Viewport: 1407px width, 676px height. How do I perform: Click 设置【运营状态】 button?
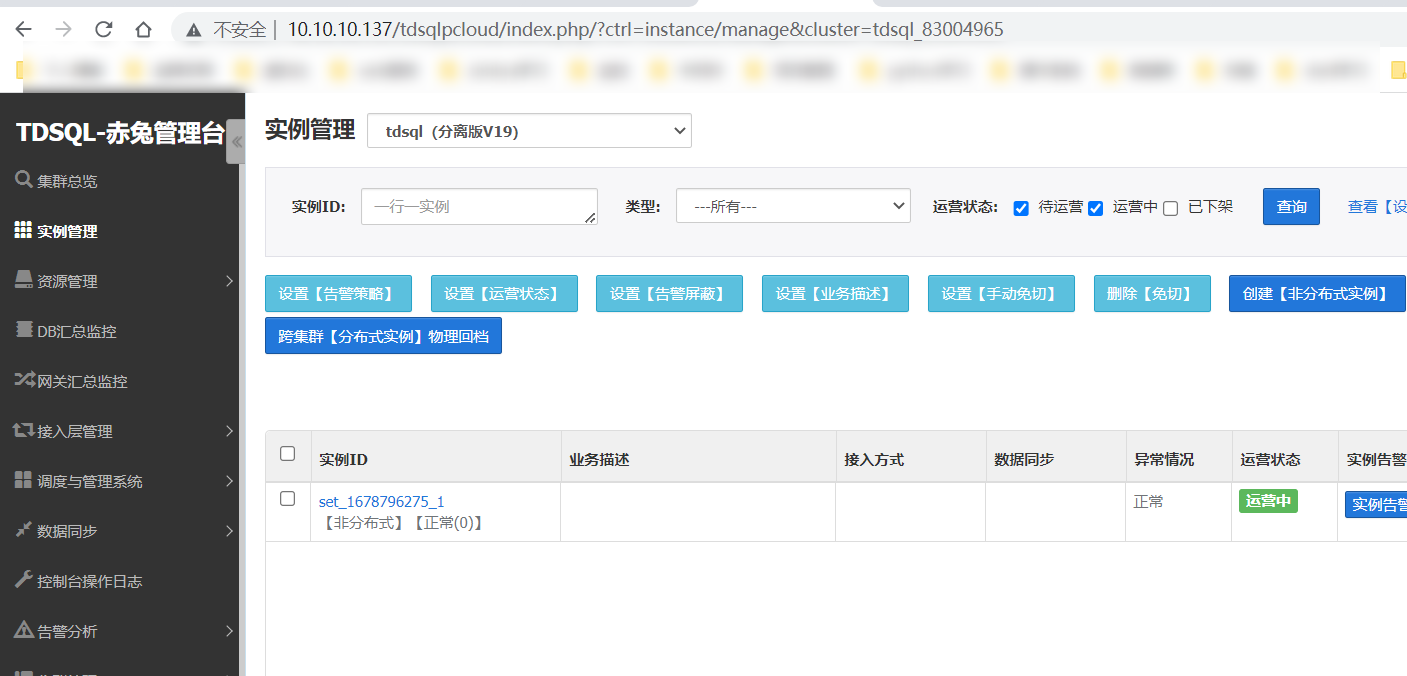pyautogui.click(x=504, y=294)
